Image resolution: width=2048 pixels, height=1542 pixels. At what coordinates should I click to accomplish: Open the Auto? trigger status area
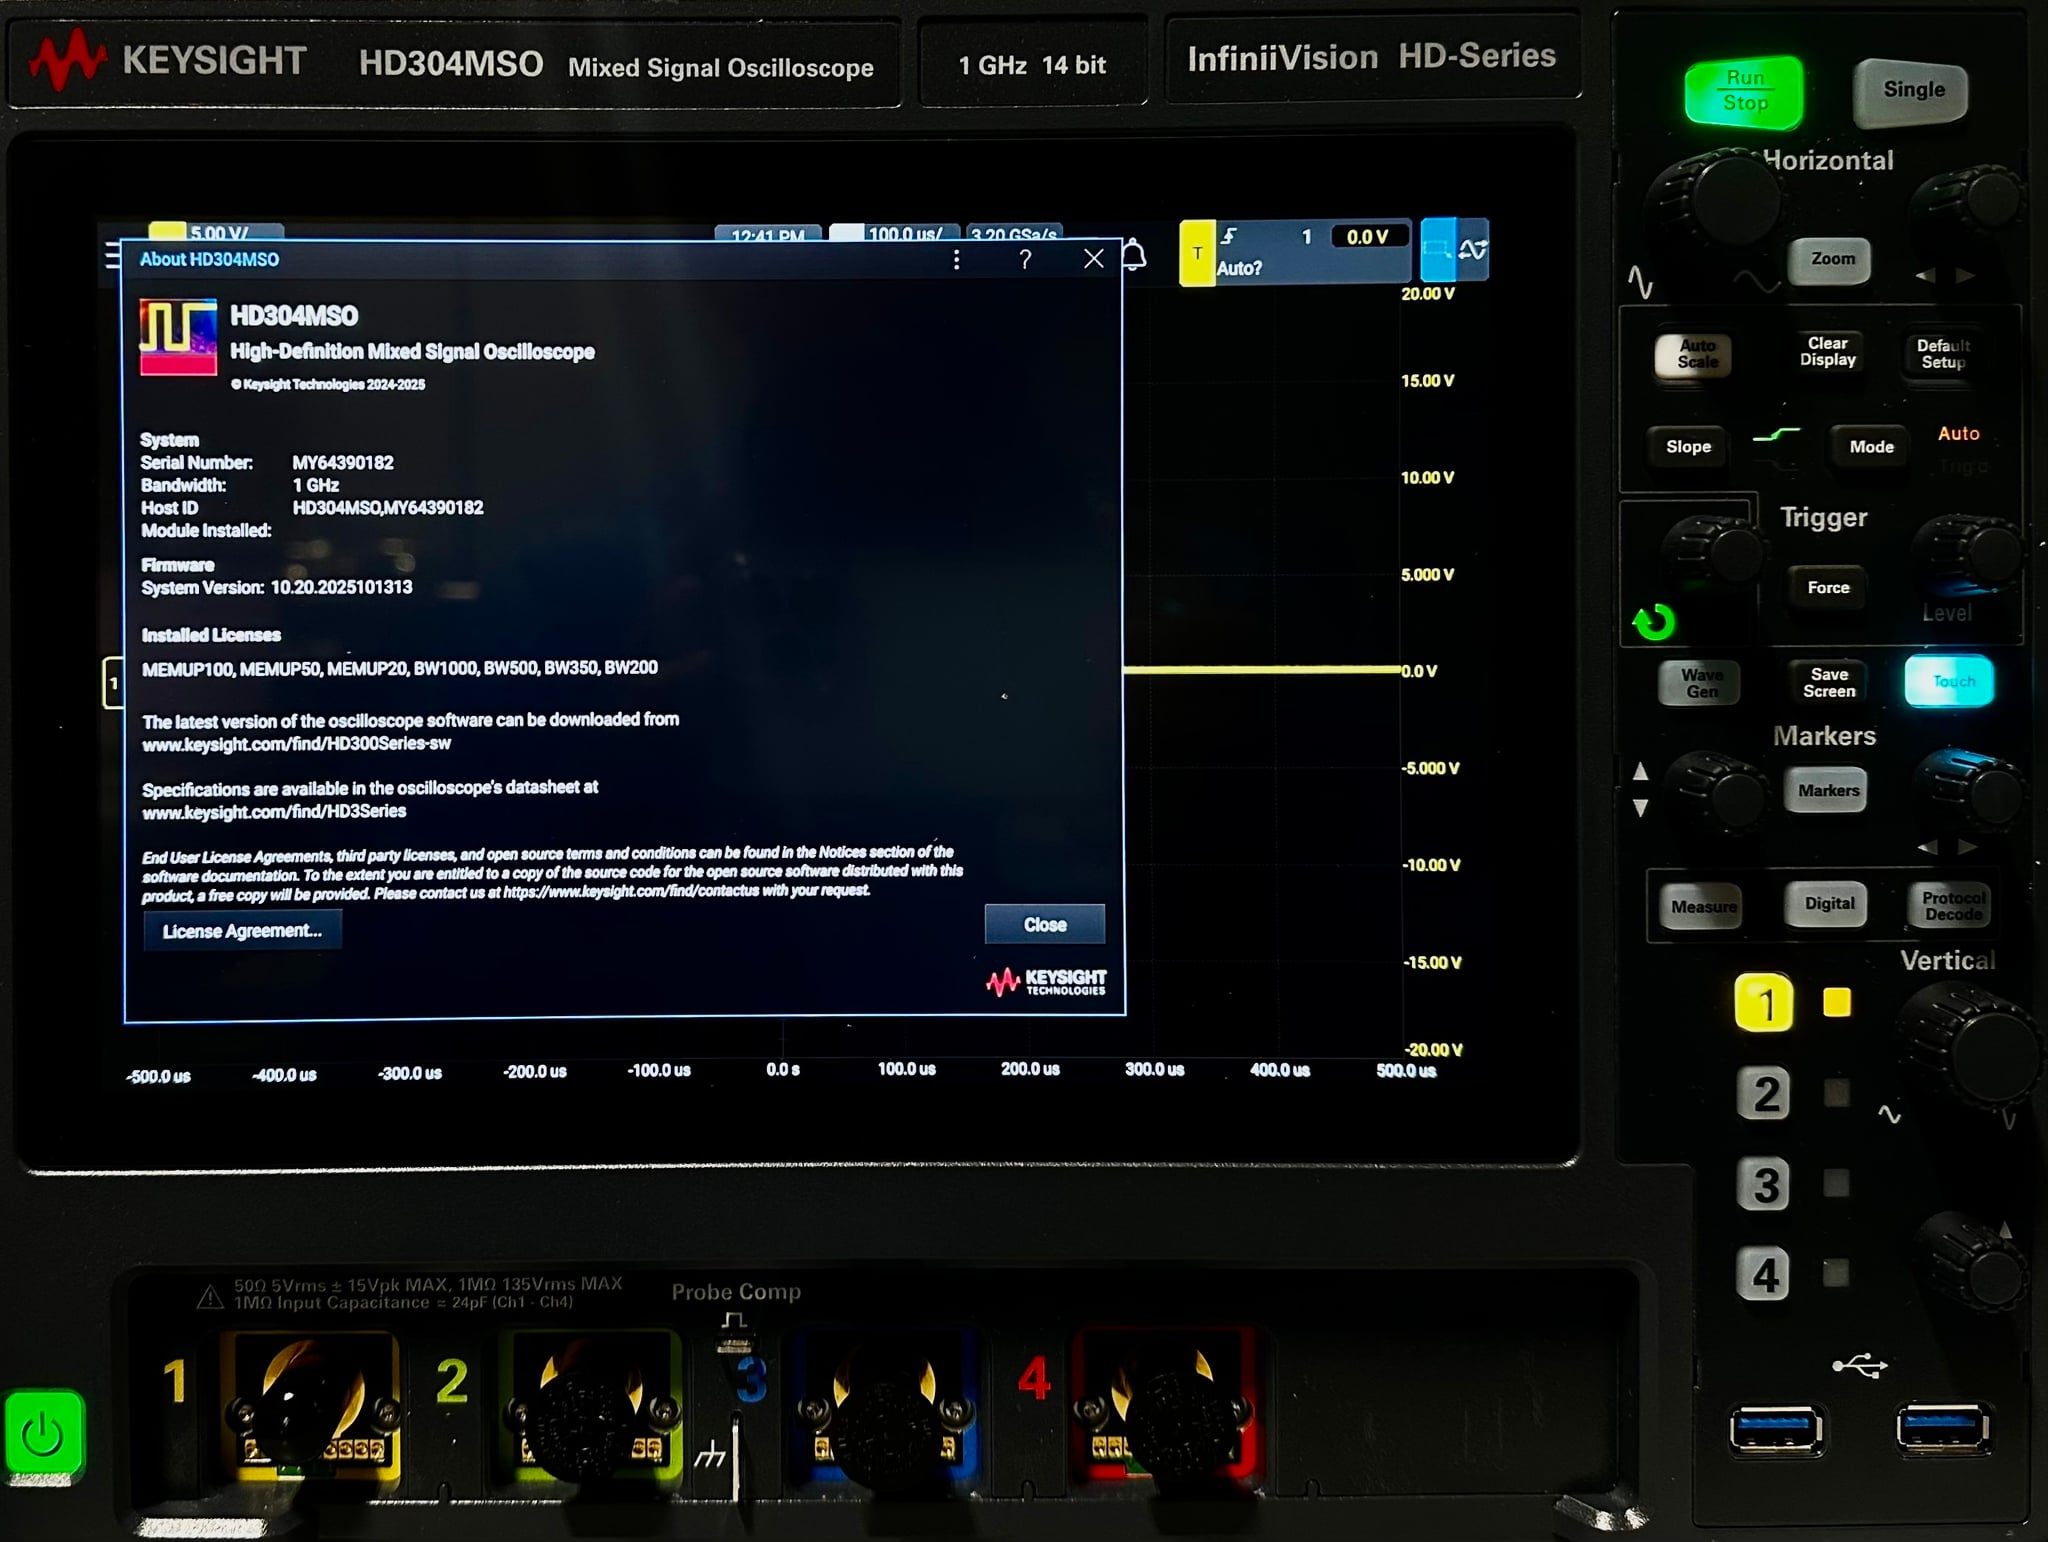[x=1240, y=268]
